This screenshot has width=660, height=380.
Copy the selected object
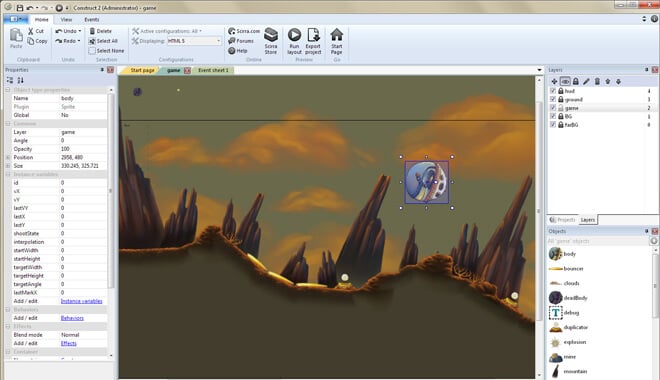click(37, 41)
